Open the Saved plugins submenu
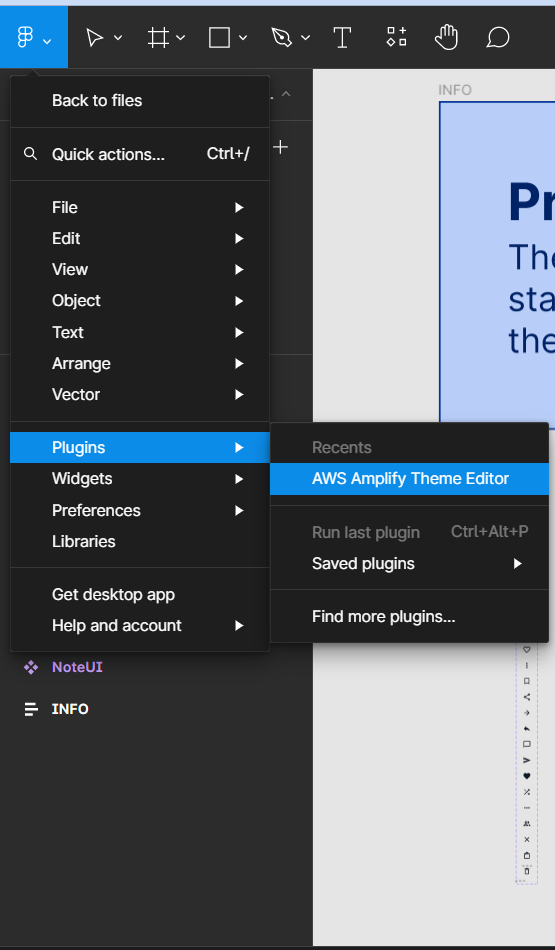The image size is (555, 950). point(410,563)
